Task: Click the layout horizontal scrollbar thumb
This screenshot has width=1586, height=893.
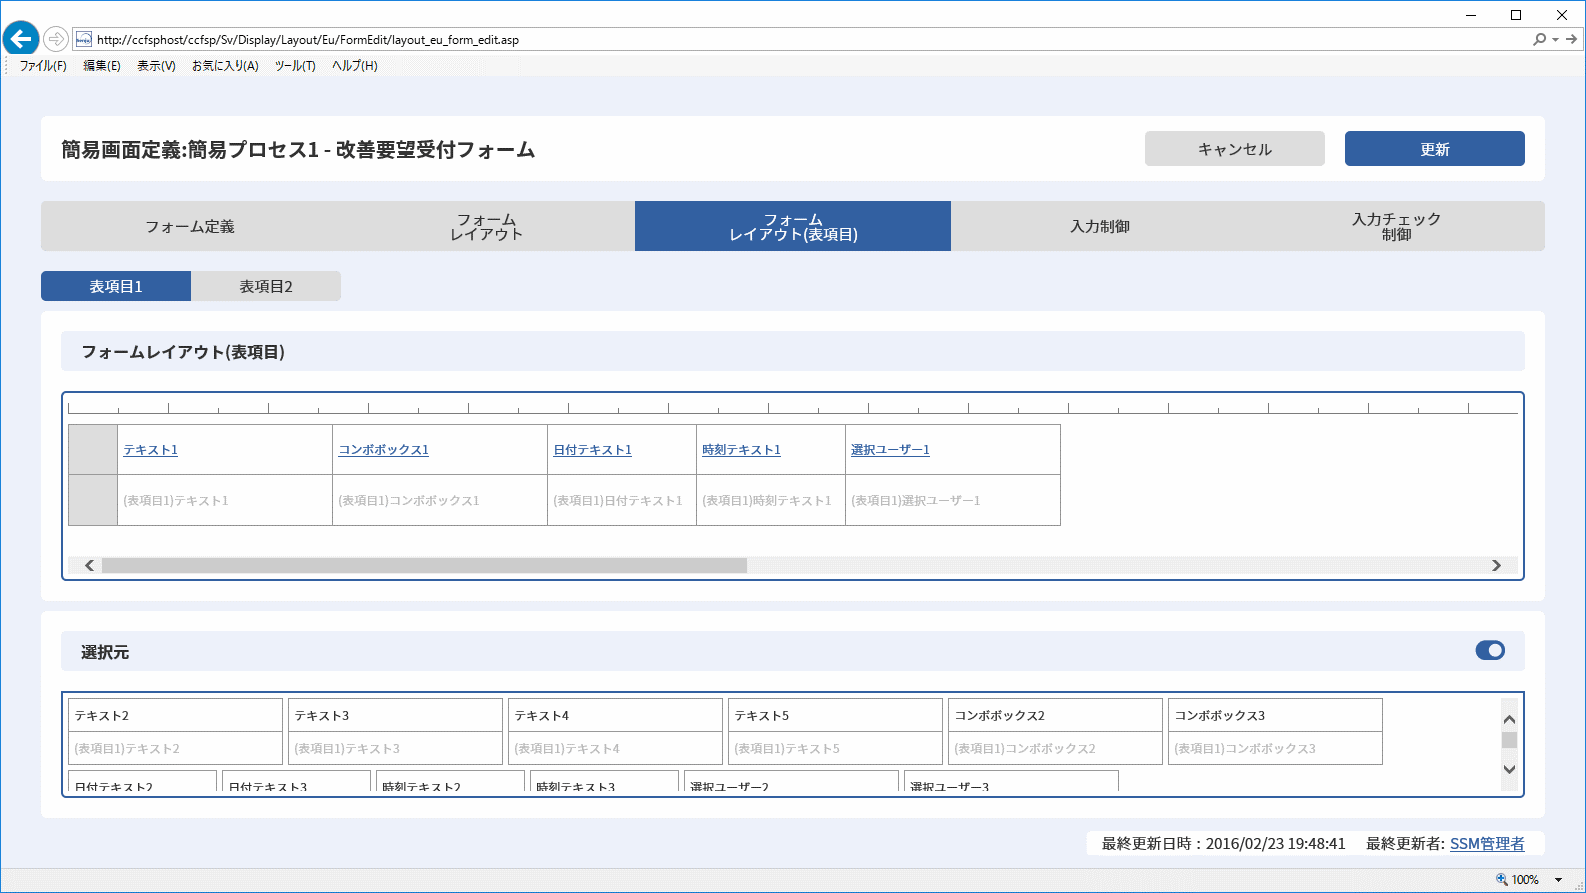Action: 424,566
